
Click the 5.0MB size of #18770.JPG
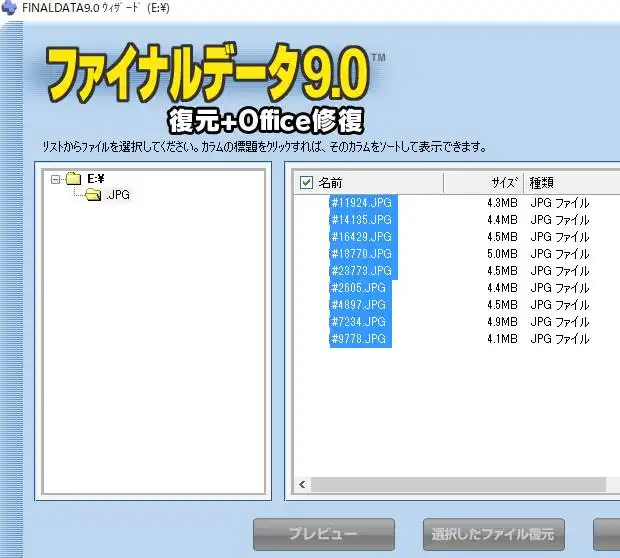click(x=502, y=254)
